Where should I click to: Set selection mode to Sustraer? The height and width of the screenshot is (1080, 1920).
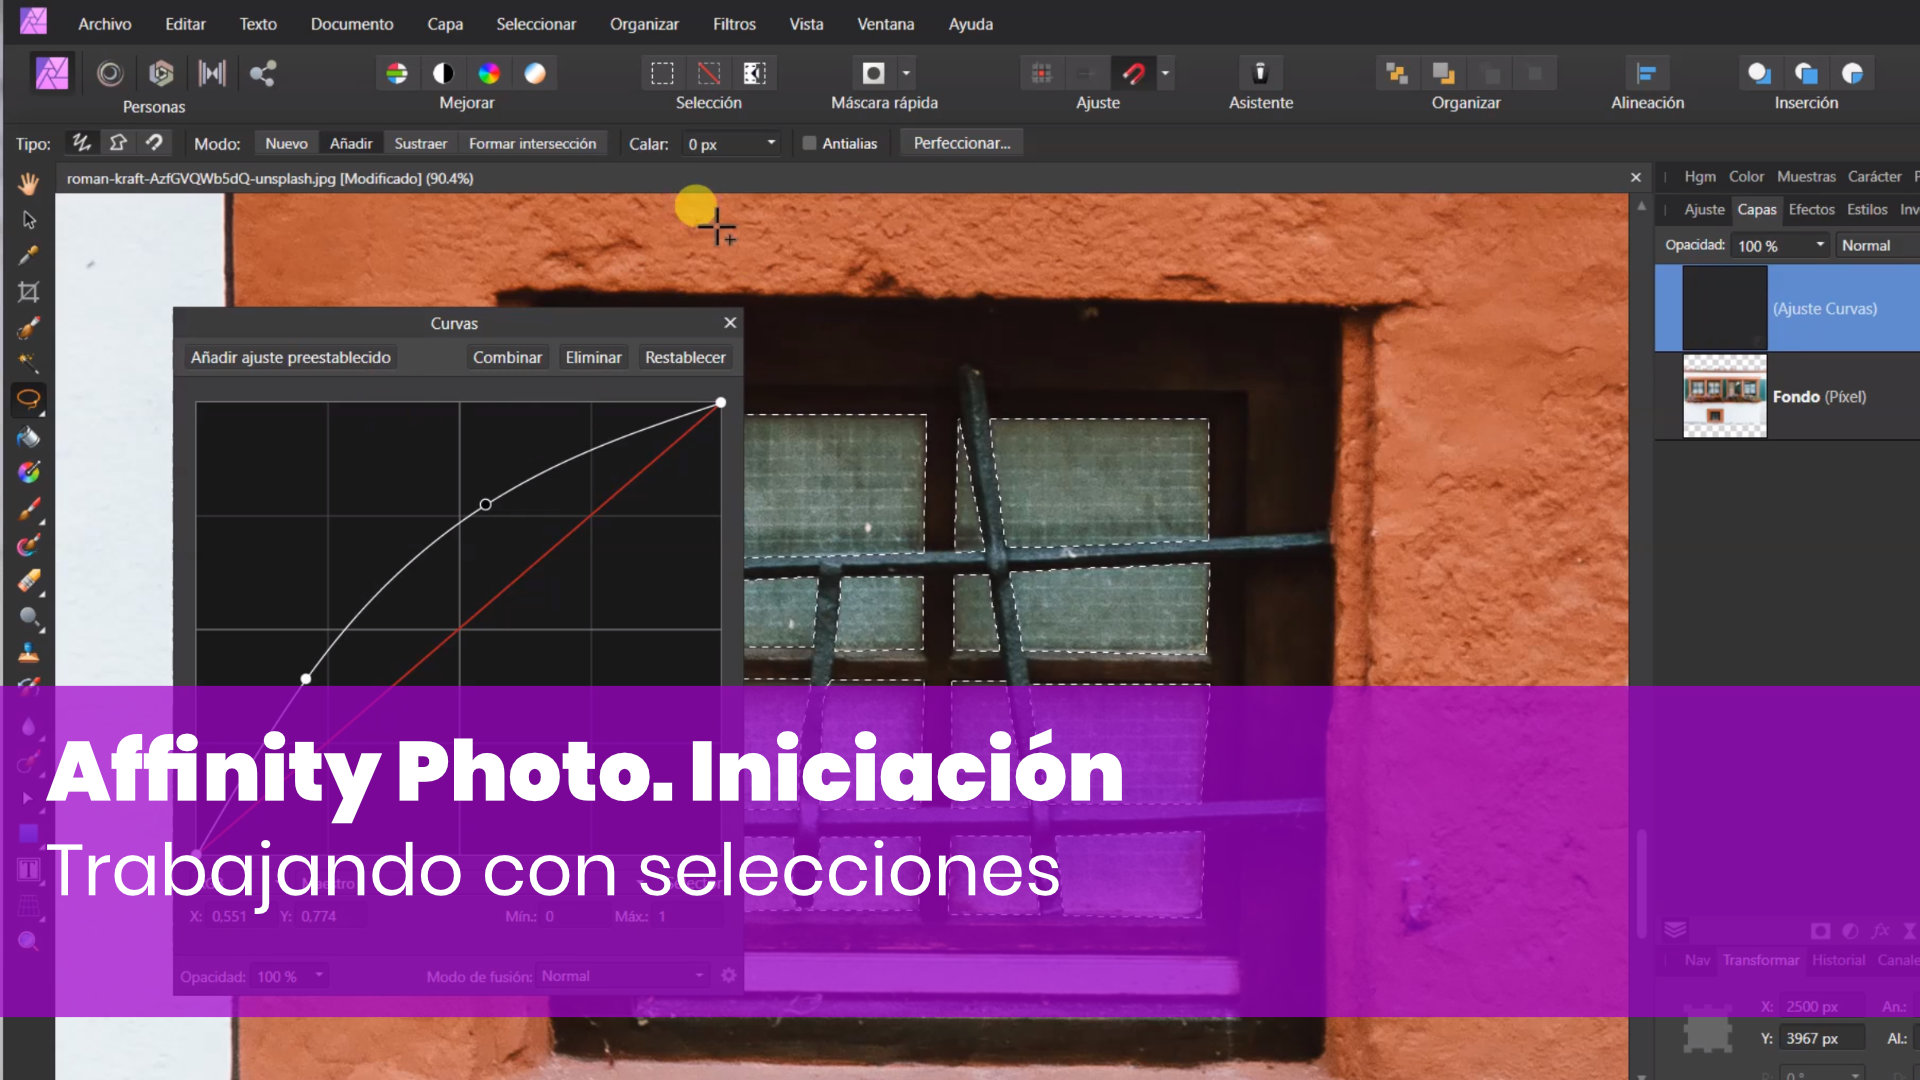[420, 143]
